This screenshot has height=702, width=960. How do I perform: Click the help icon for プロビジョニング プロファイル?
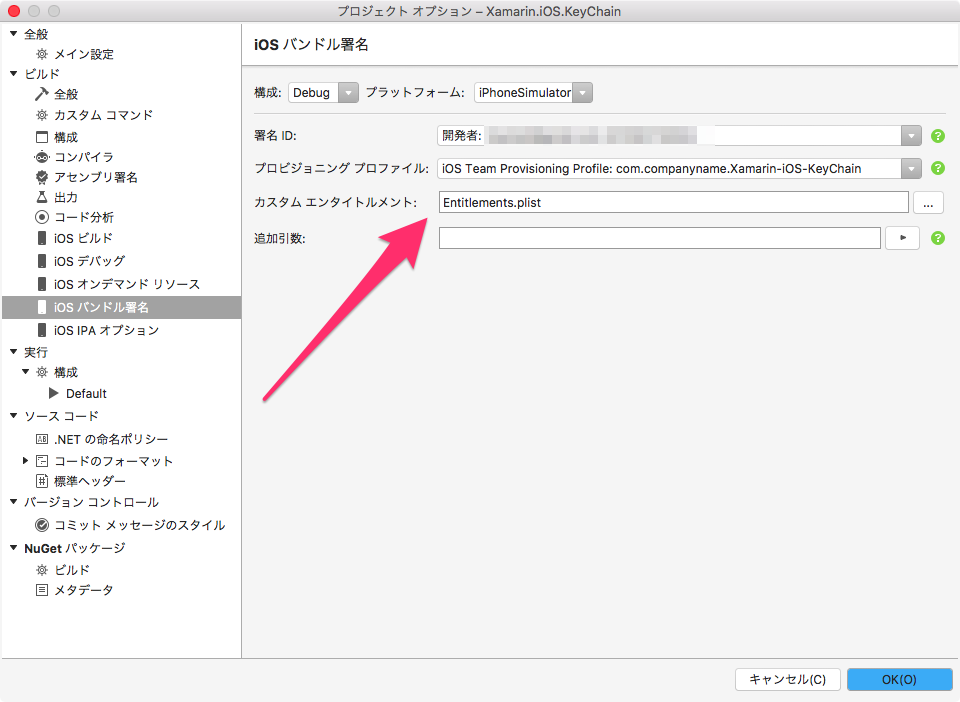point(937,168)
